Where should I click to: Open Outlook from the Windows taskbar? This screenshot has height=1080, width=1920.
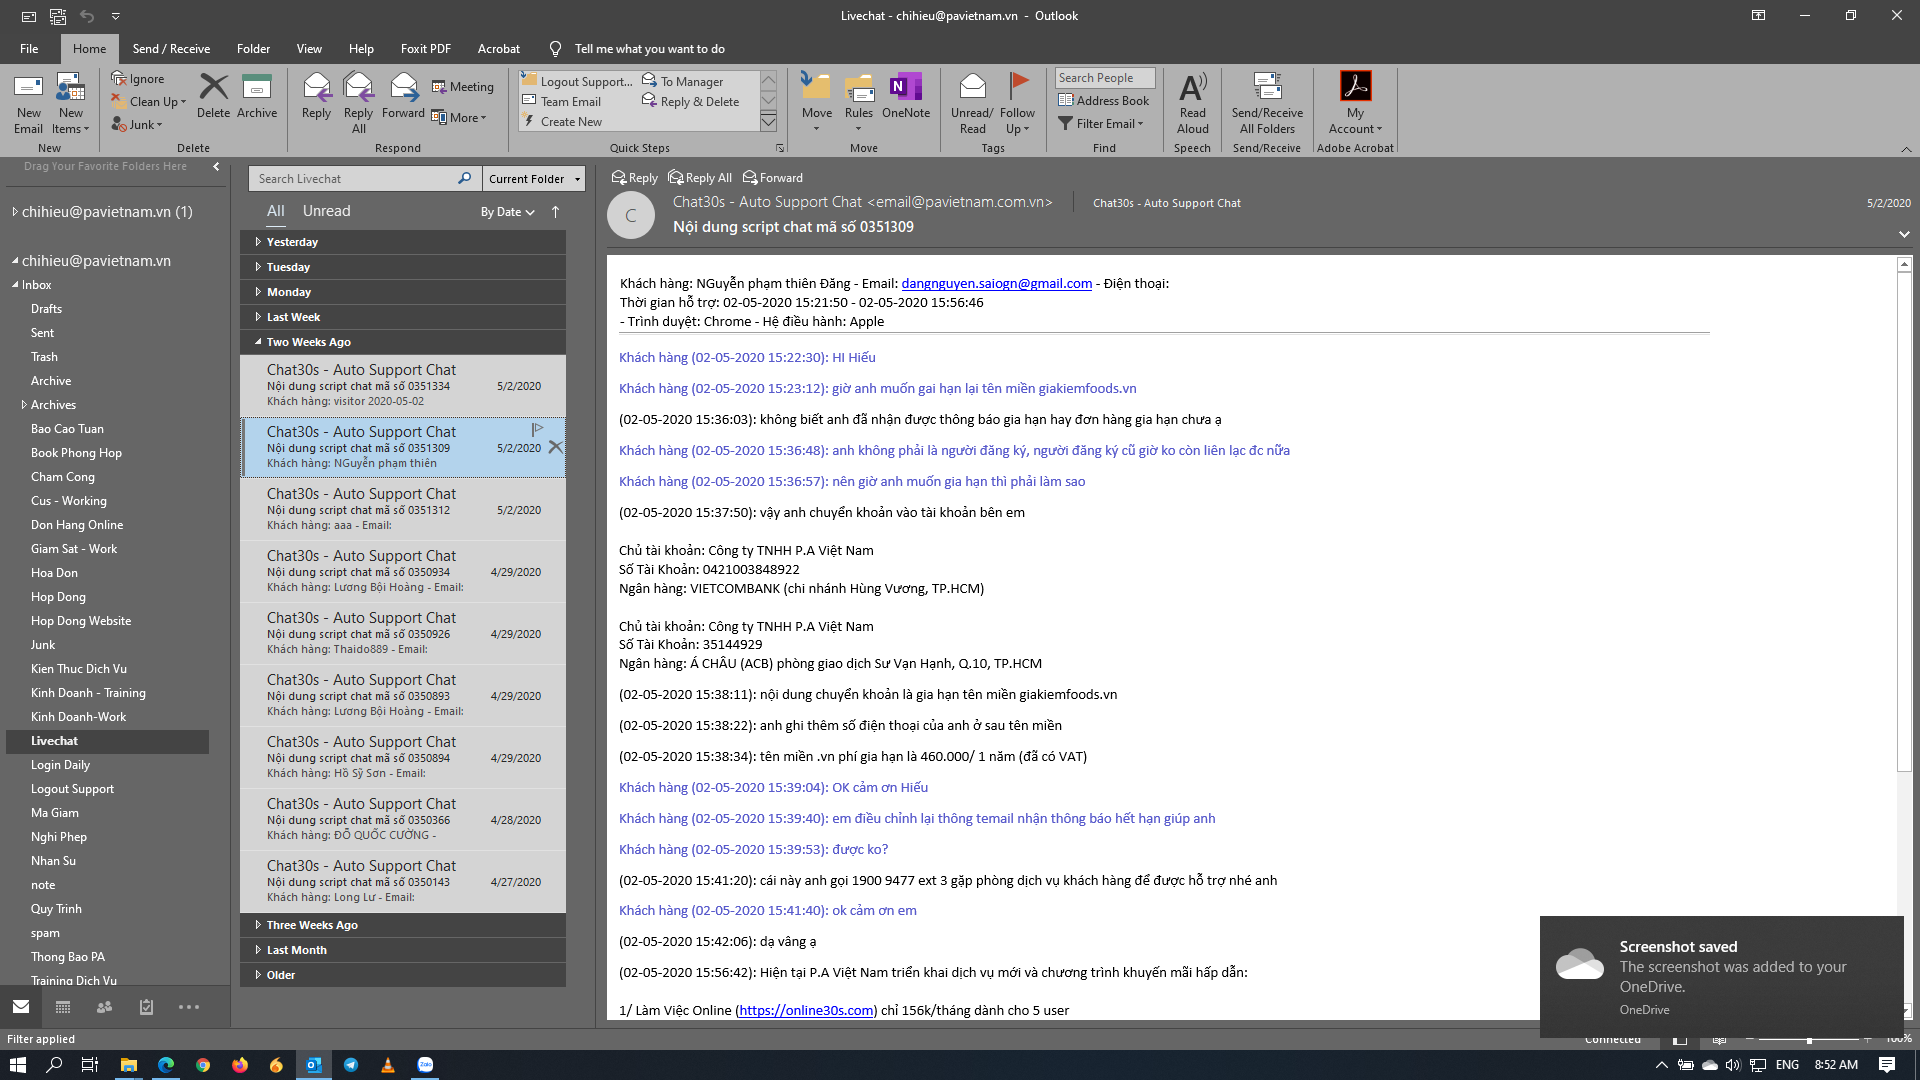pos(313,1065)
